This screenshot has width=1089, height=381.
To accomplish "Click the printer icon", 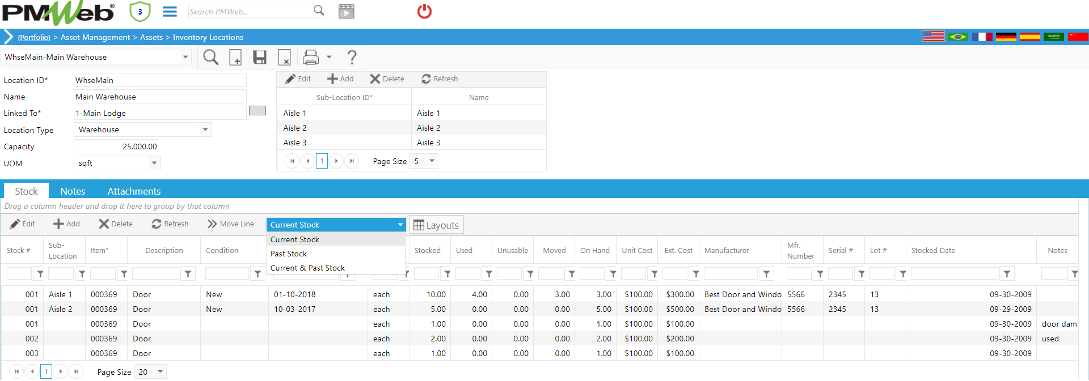I will 312,57.
